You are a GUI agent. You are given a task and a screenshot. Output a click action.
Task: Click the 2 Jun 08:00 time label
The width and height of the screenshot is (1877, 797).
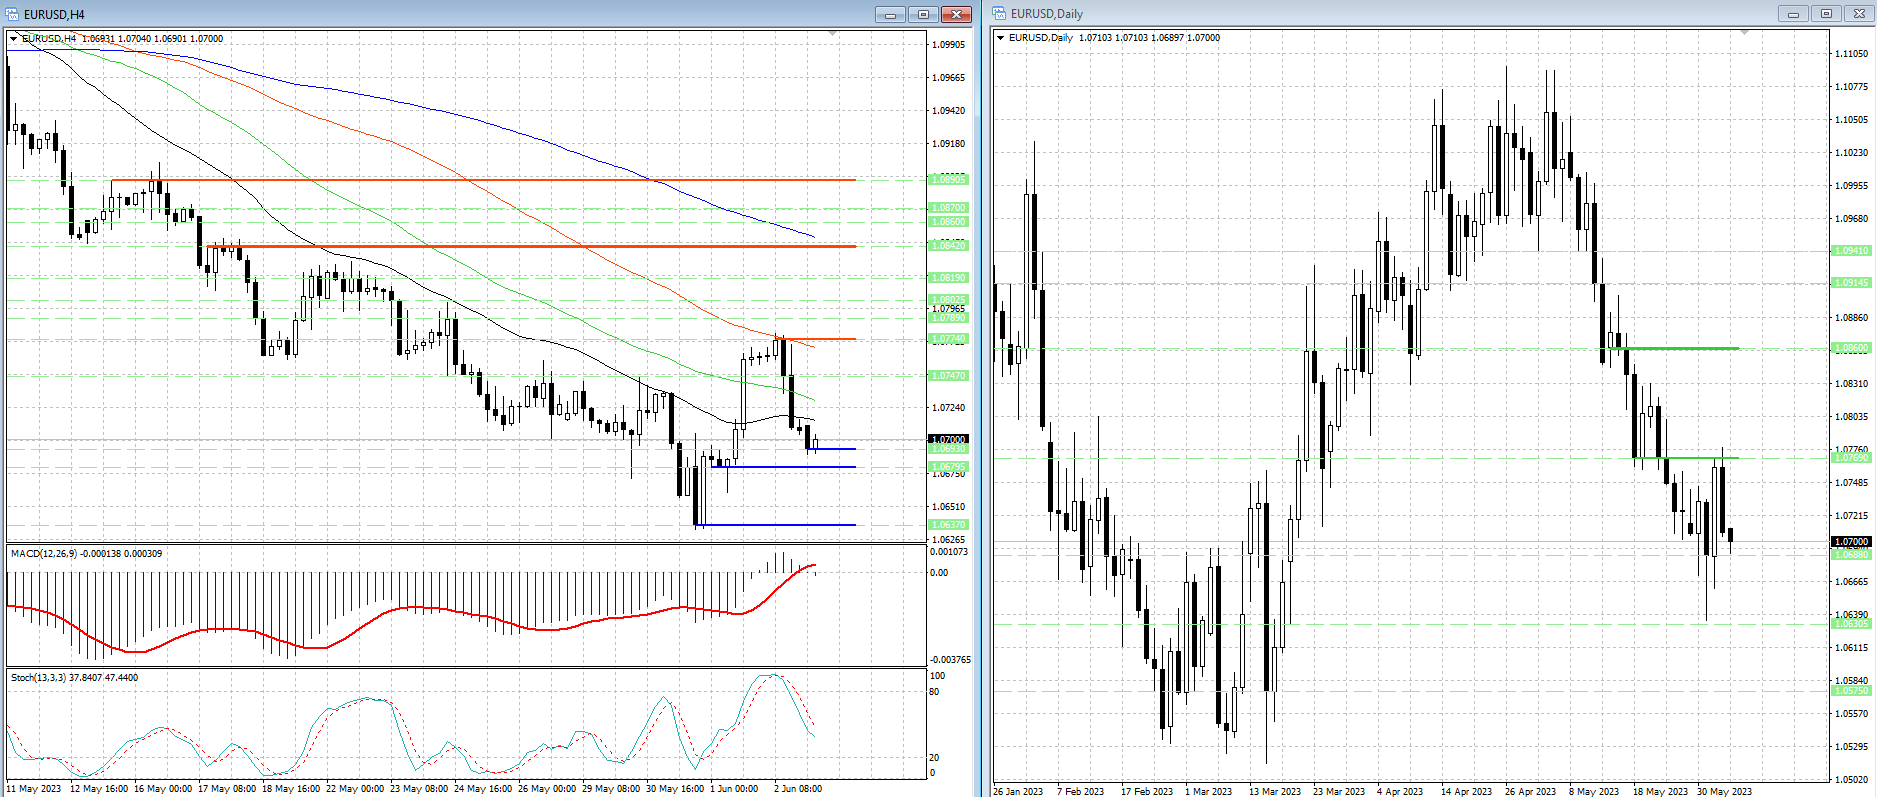798,789
